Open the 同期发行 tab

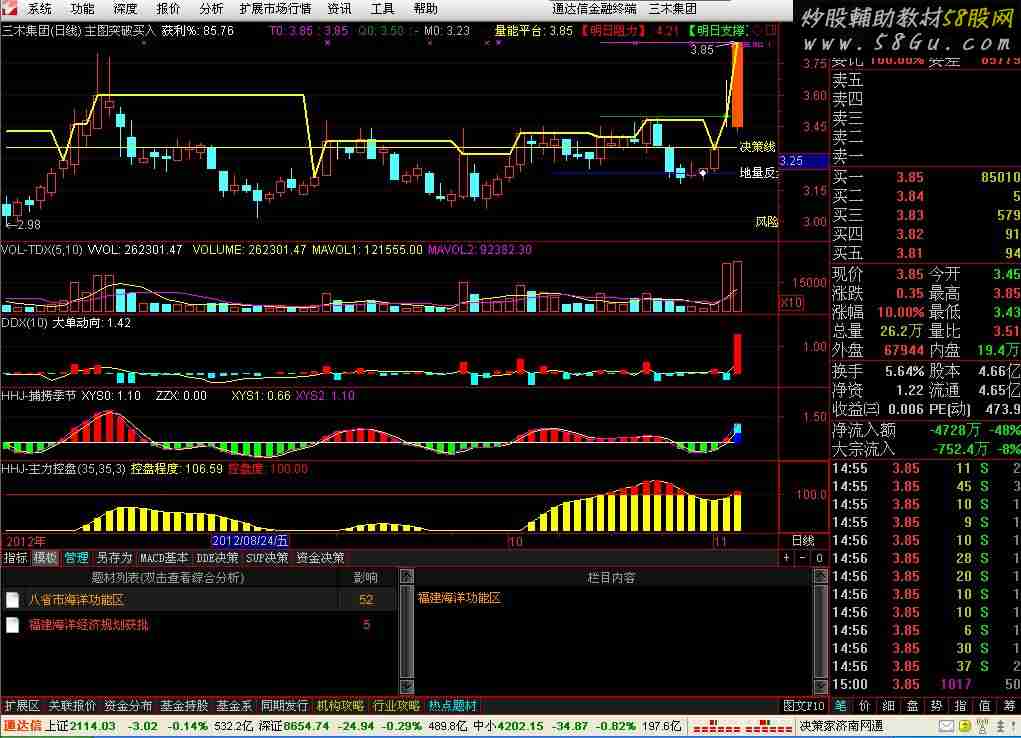coord(284,706)
